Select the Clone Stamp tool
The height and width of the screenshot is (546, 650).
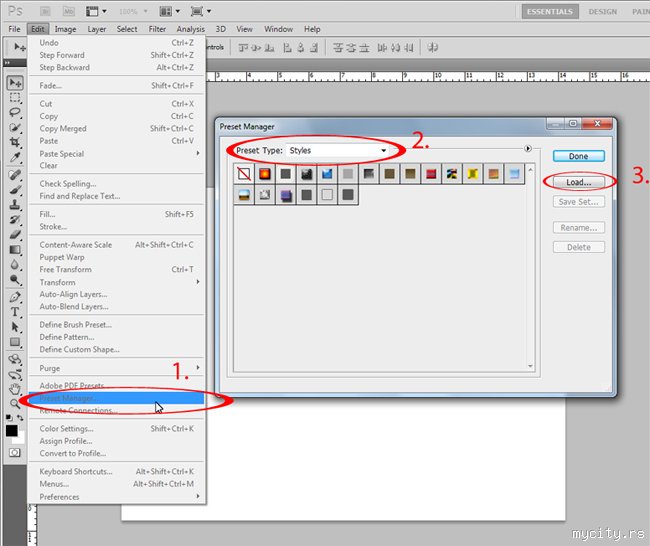point(15,205)
